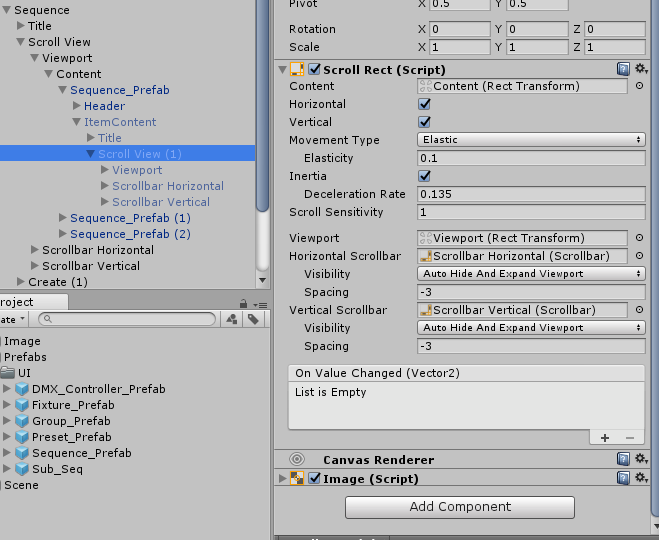Select the Content hierarchy item

79,74
